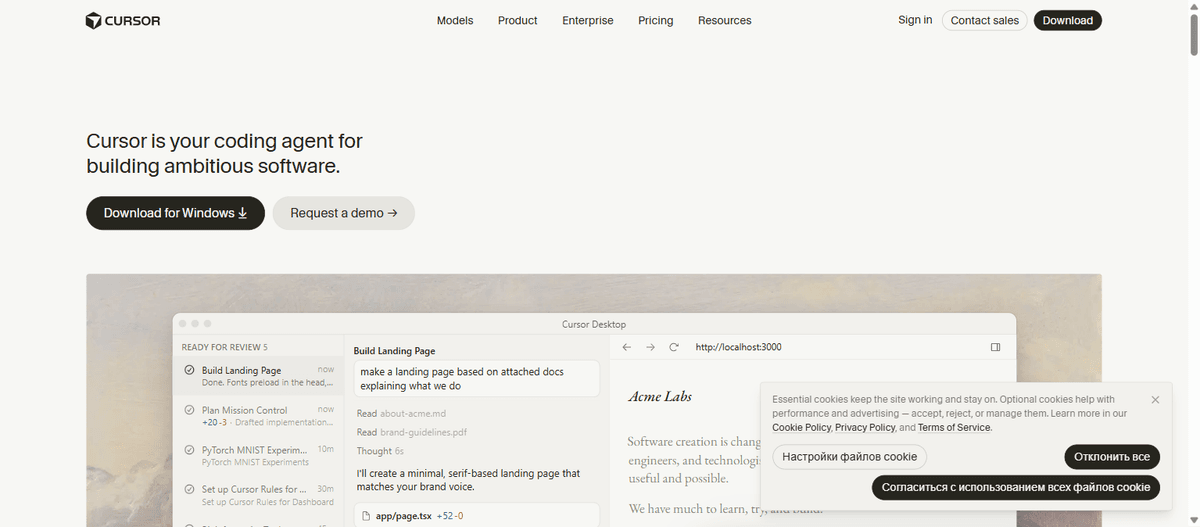The height and width of the screenshot is (527, 1200).
Task: Go to the Pricing page
Action: (656, 20)
